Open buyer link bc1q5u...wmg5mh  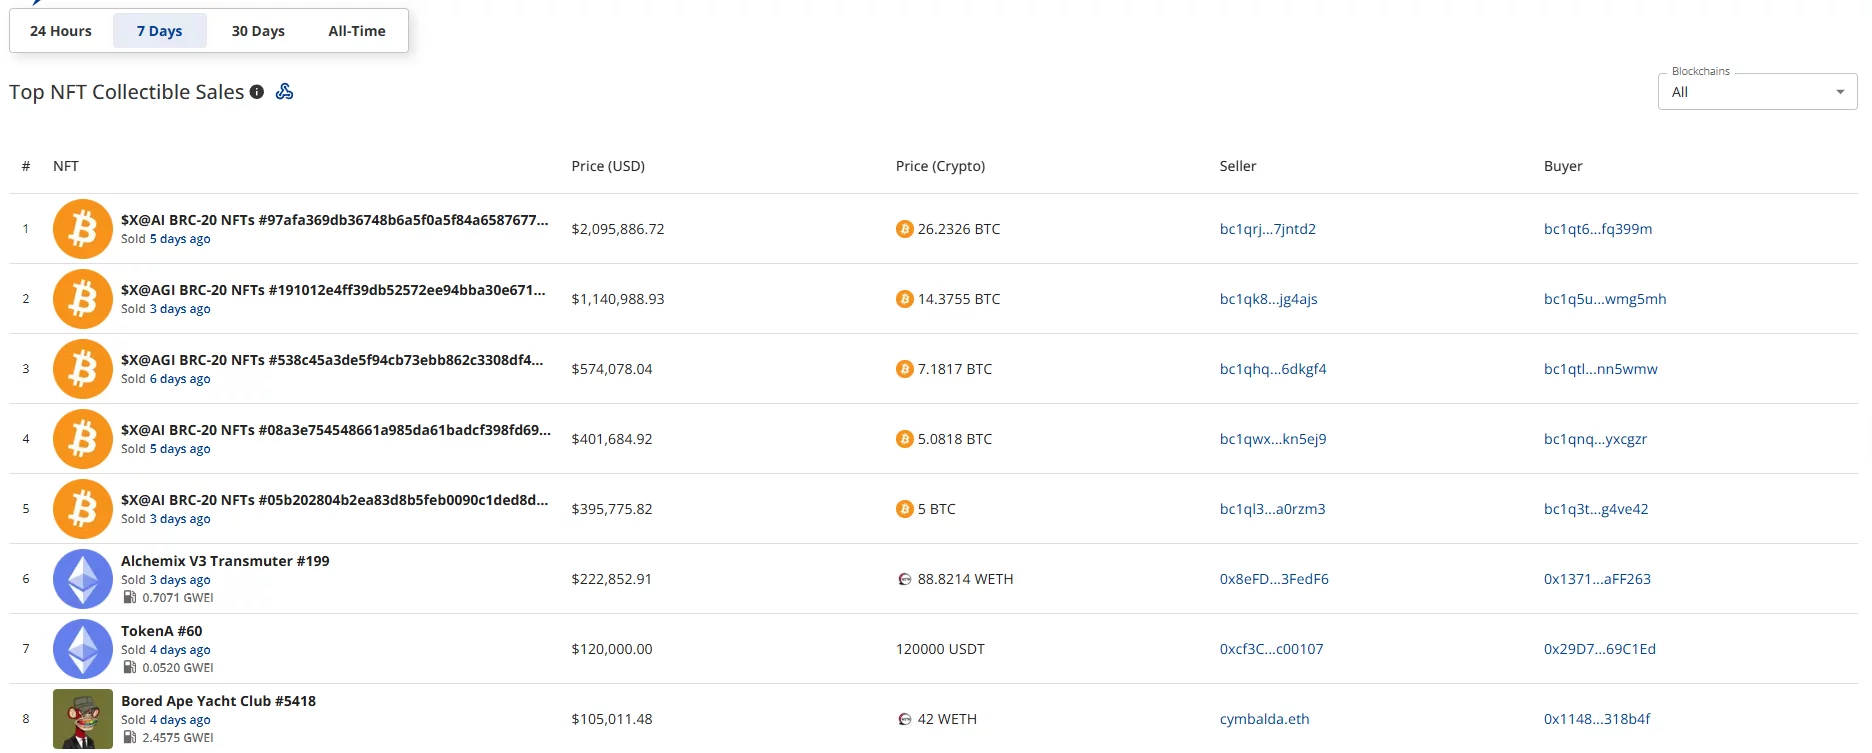(x=1605, y=299)
